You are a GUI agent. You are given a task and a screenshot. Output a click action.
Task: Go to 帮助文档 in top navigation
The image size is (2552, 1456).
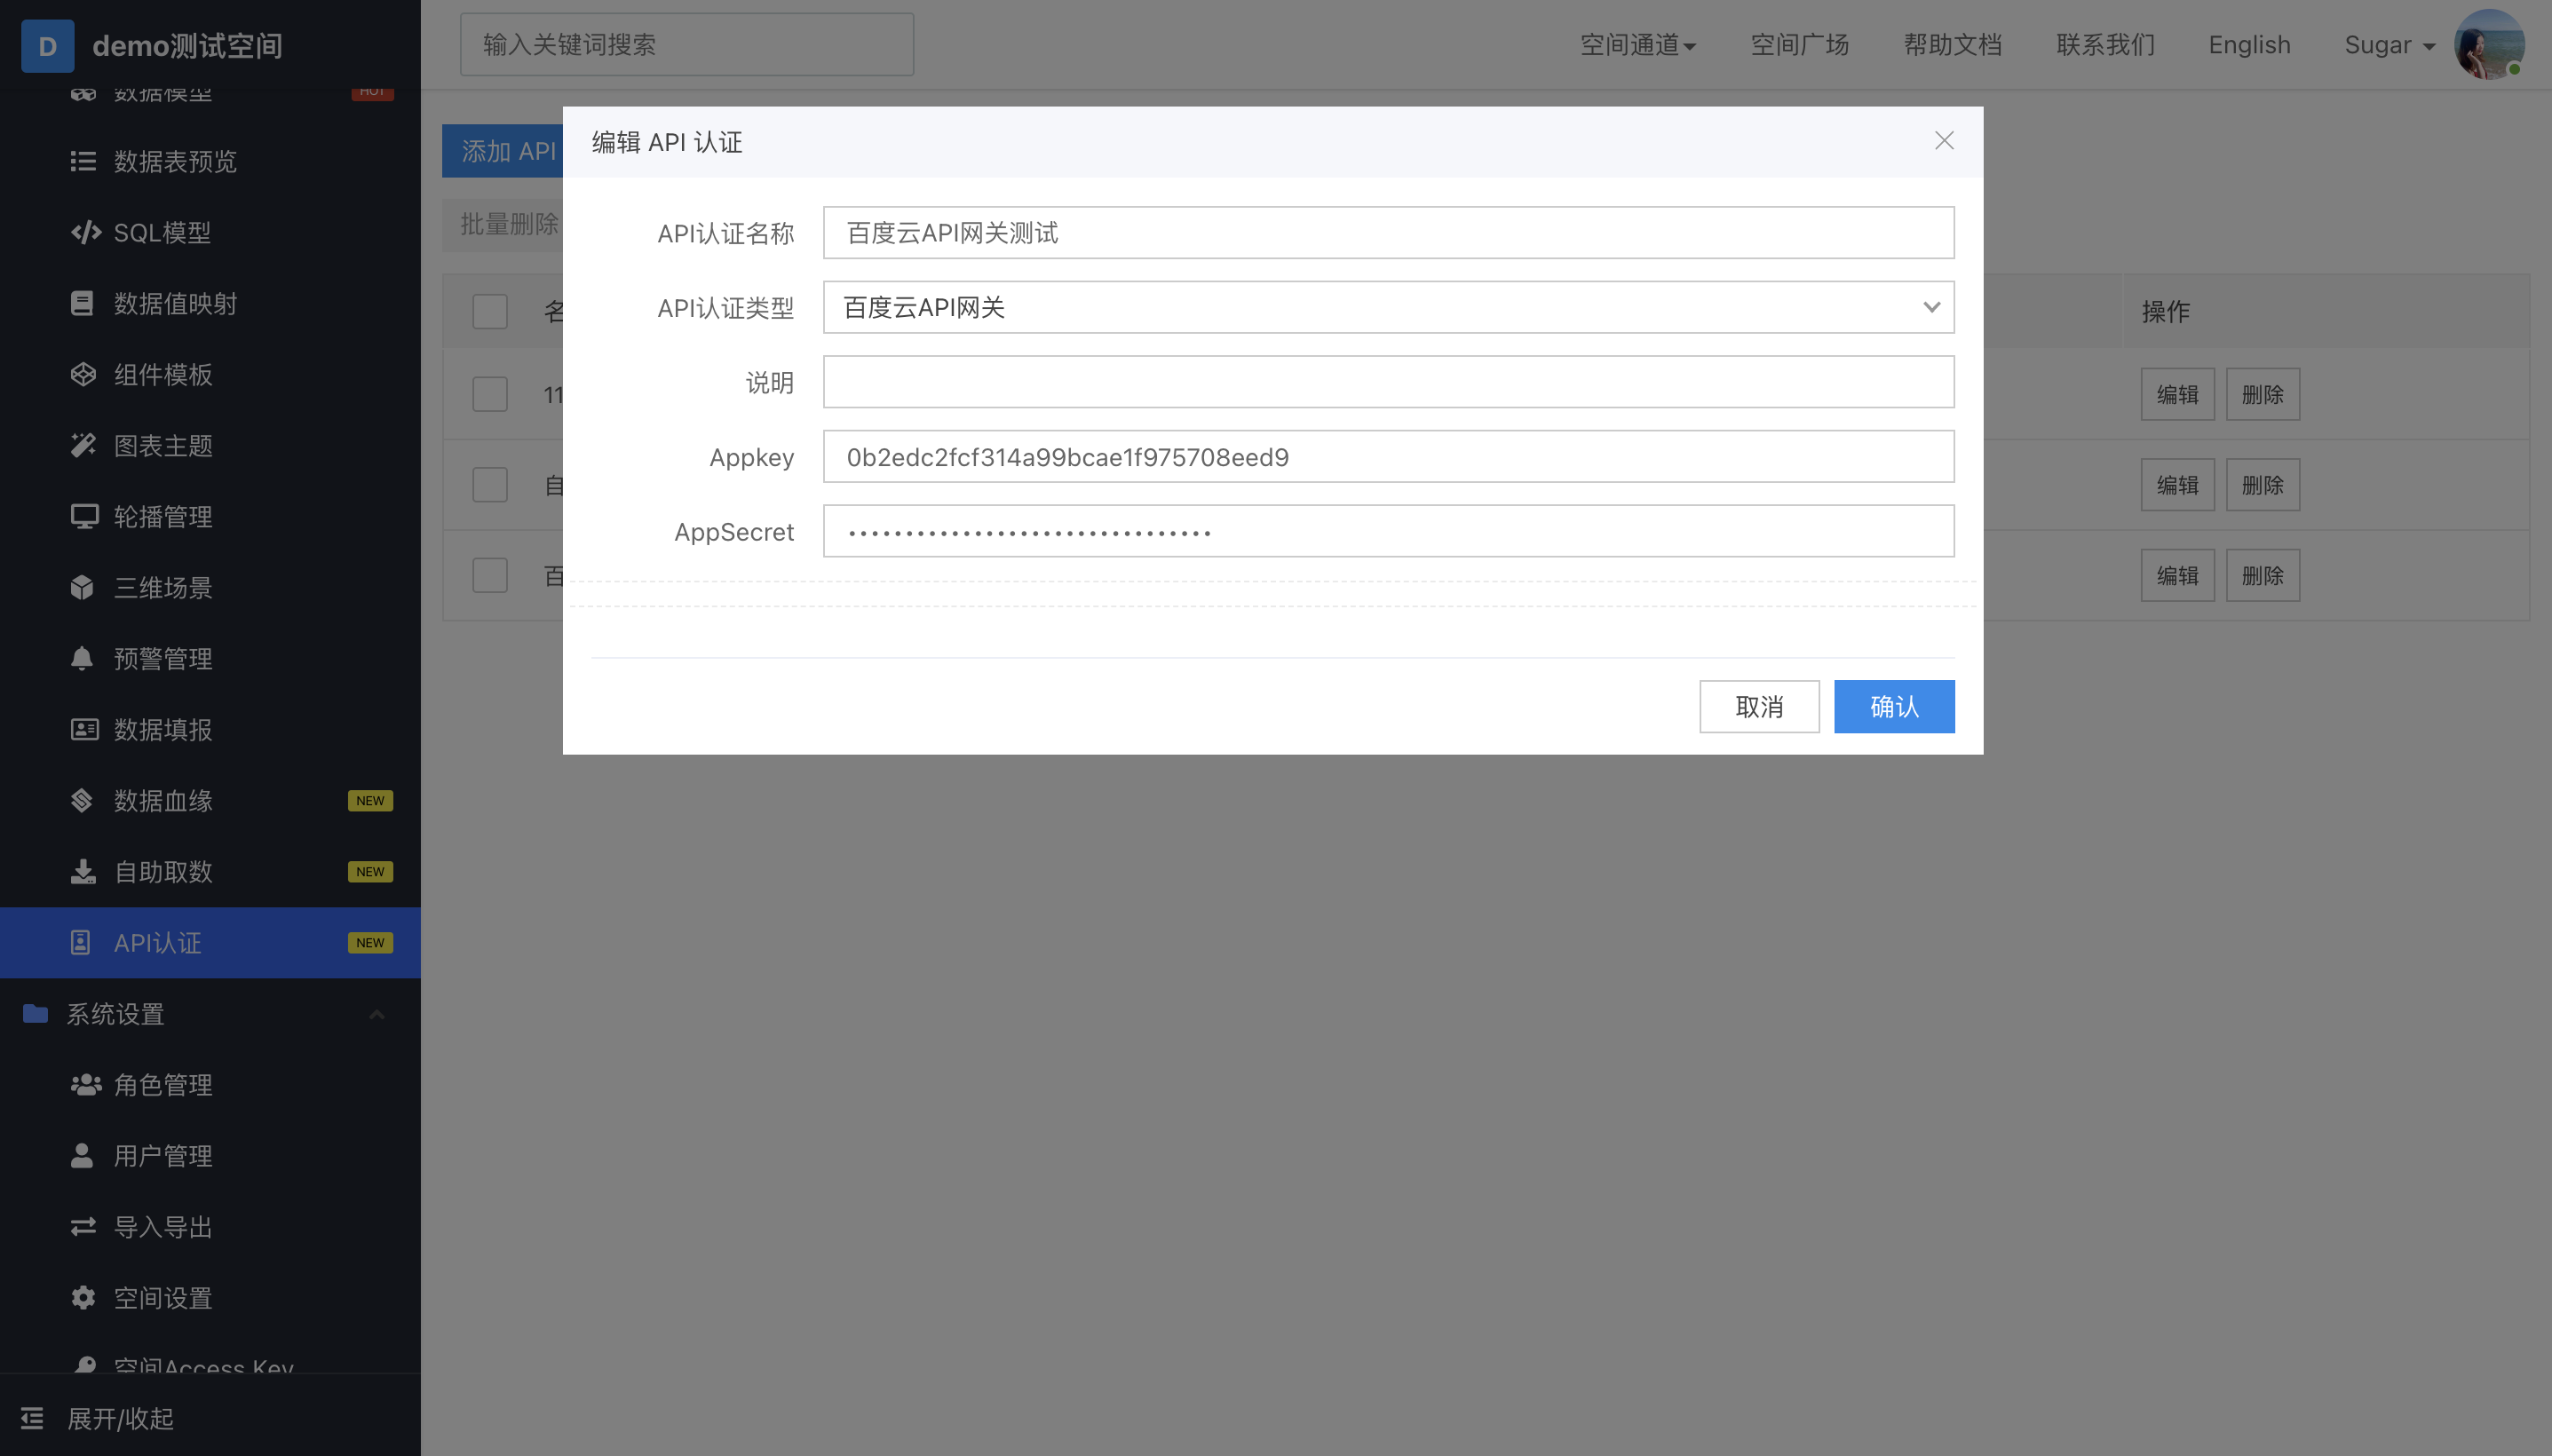(x=1952, y=45)
